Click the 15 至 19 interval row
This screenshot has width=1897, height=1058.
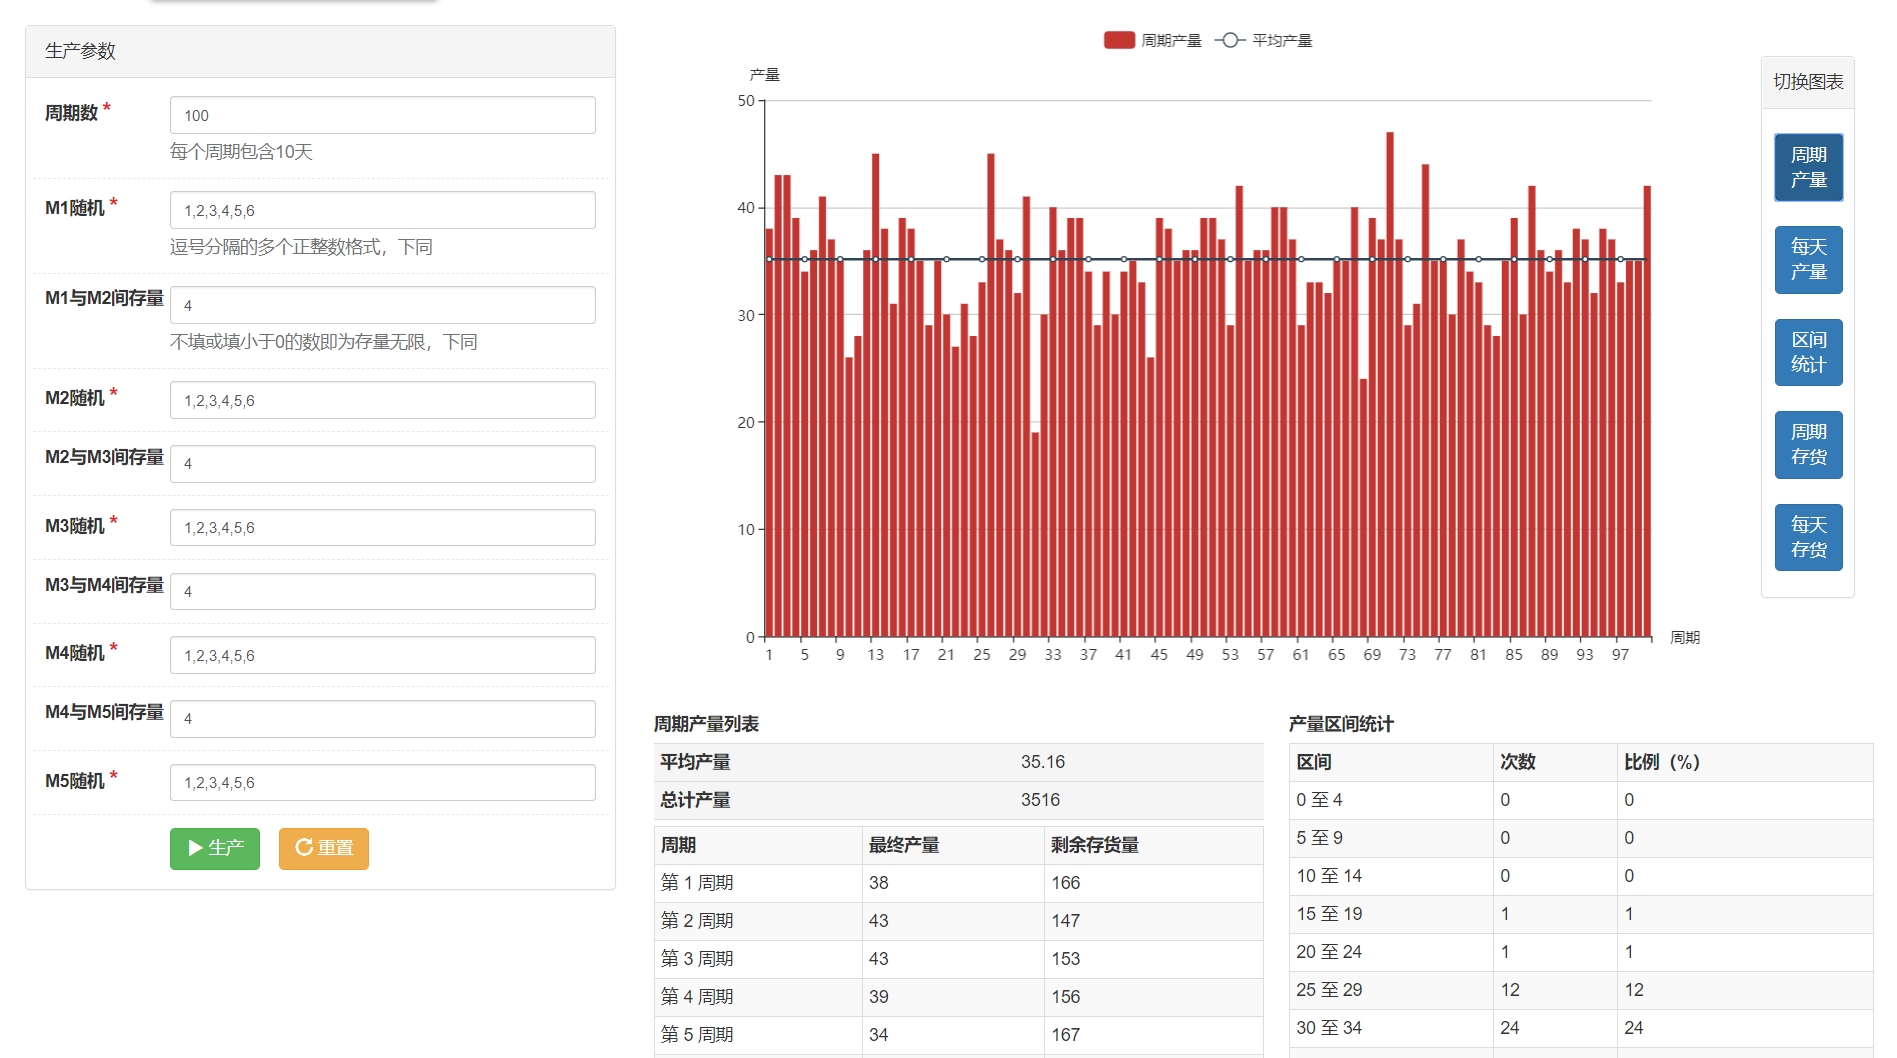(1581, 914)
